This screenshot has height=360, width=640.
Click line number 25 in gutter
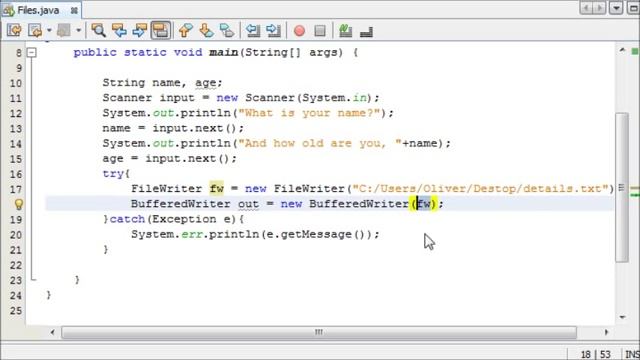[x=16, y=311]
